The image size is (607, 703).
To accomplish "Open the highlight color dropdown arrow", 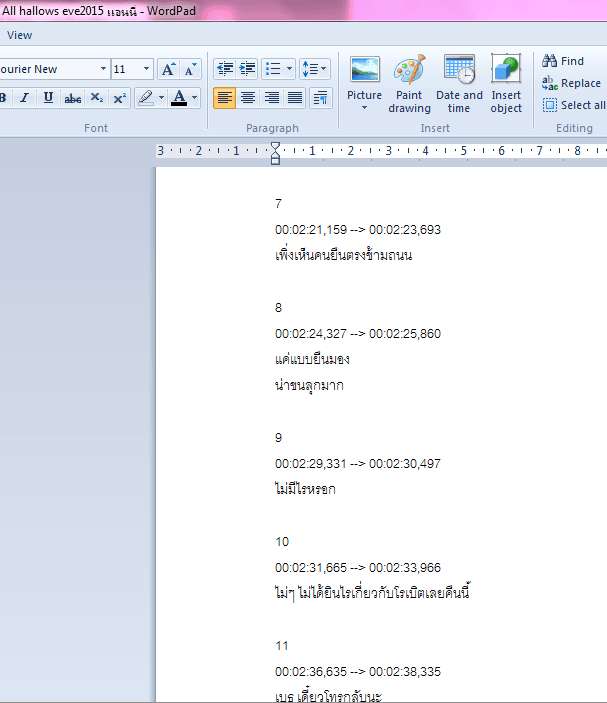I will 161,98.
